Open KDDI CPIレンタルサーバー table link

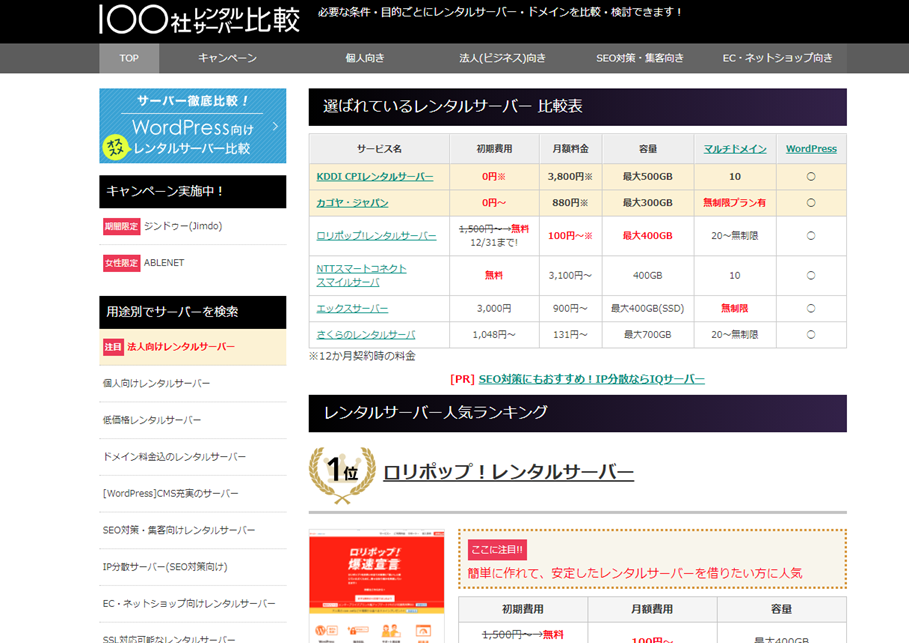coord(374,177)
